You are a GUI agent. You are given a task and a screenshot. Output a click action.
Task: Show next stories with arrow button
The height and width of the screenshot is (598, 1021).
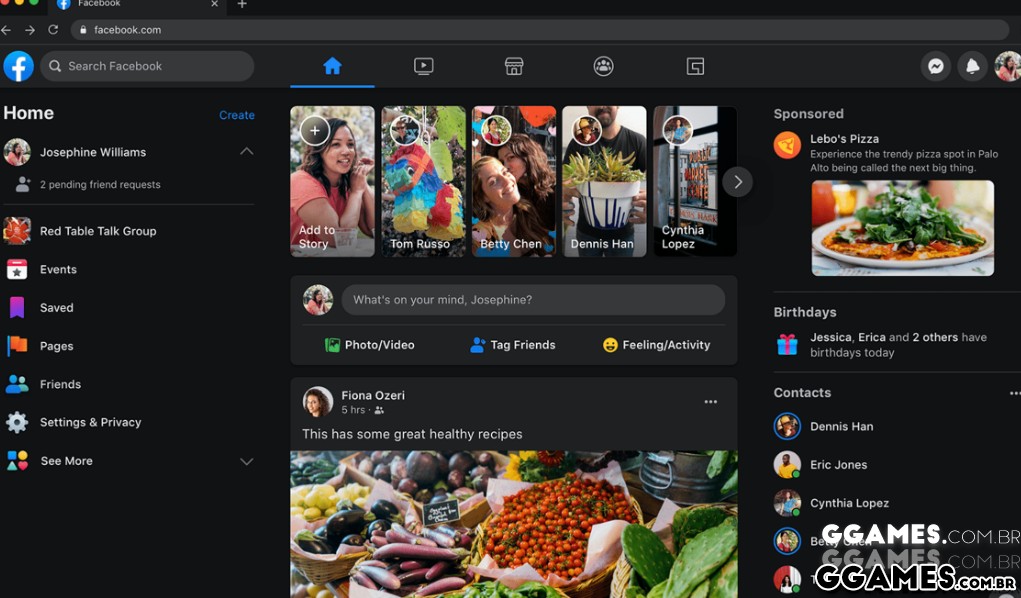click(x=737, y=182)
